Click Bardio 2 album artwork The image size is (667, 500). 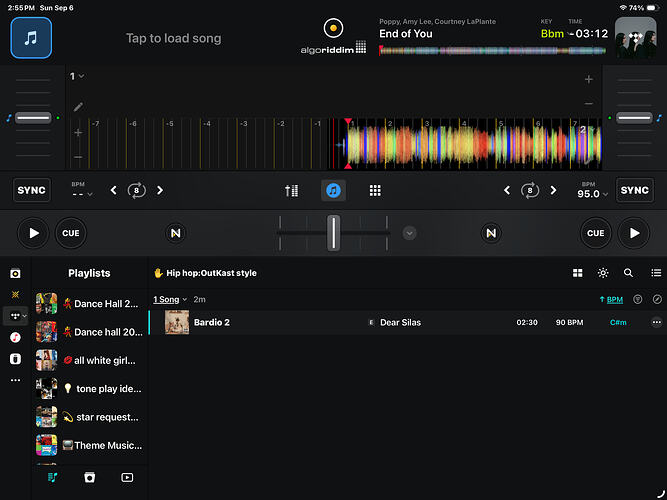177,322
